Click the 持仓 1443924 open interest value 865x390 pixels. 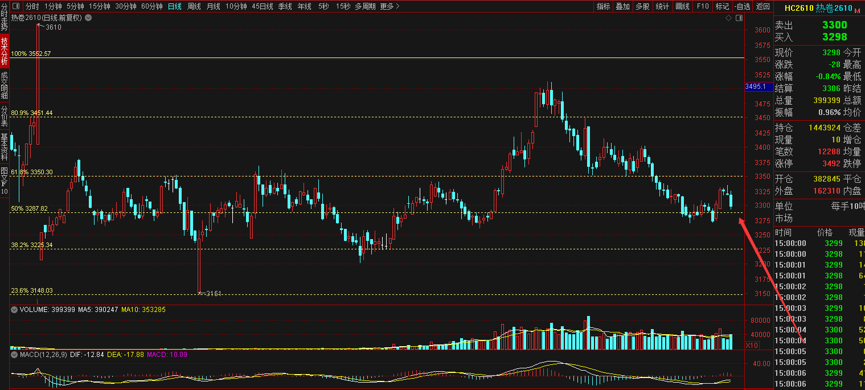click(x=825, y=127)
